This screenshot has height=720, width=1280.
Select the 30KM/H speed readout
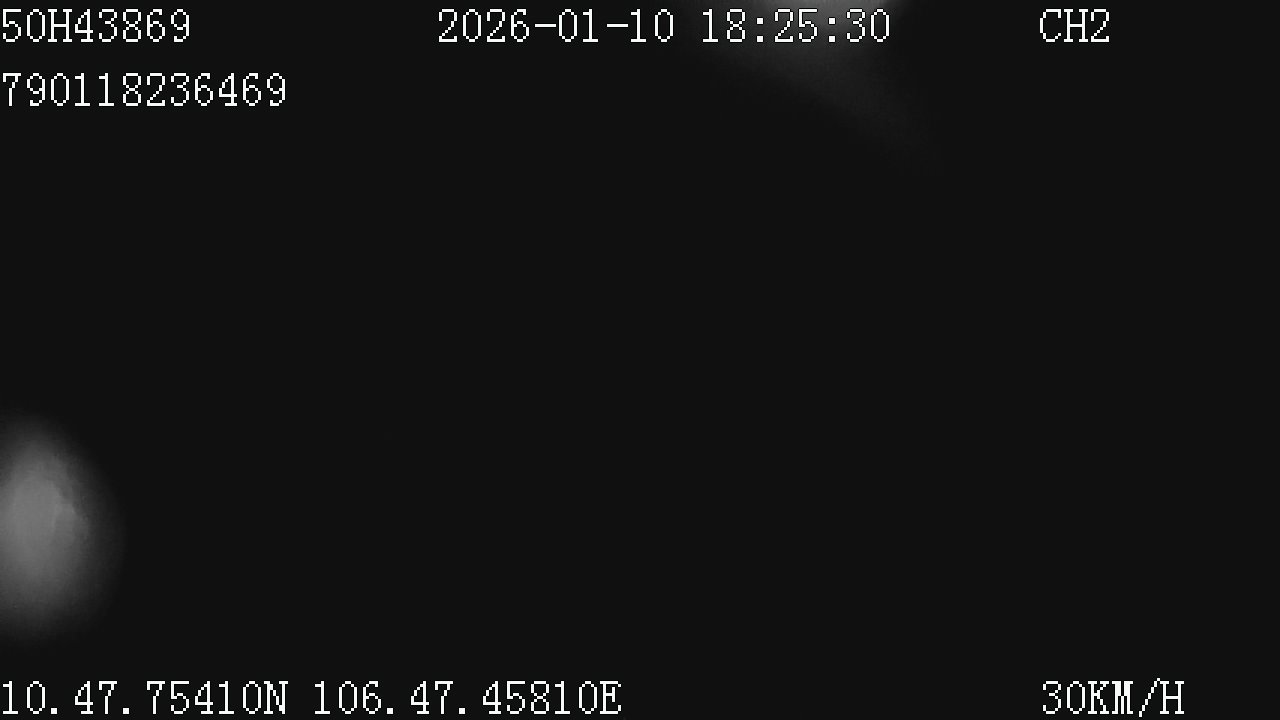click(1112, 698)
